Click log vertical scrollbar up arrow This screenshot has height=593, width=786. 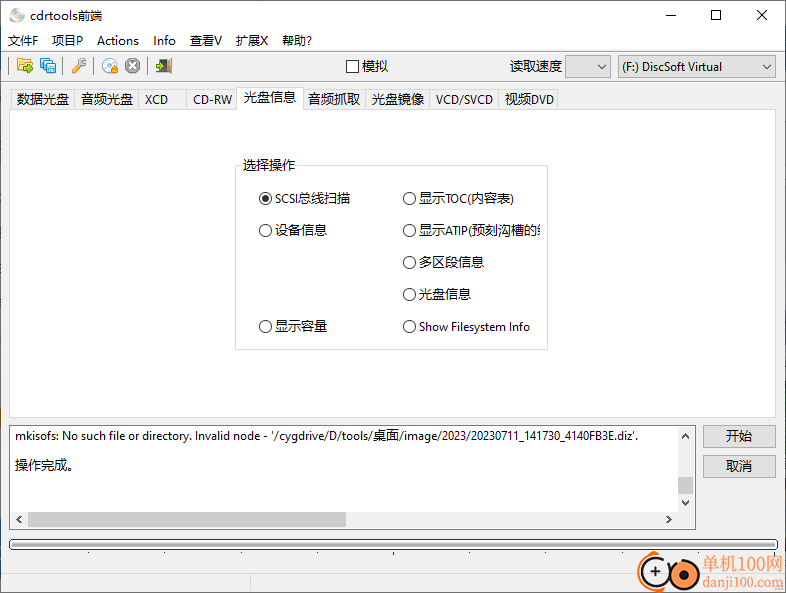click(x=685, y=436)
